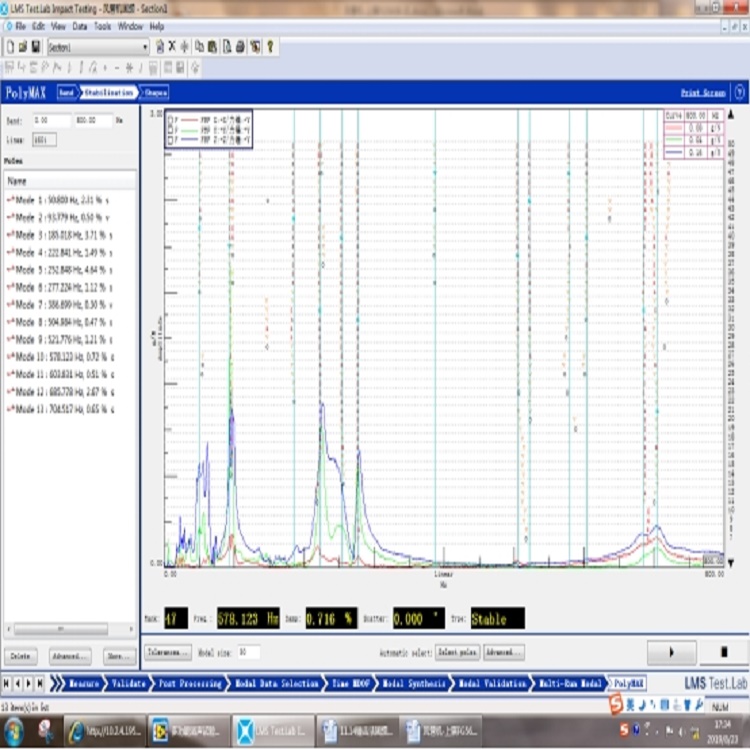
Task: Switch to the Band step tab
Action: 66,92
